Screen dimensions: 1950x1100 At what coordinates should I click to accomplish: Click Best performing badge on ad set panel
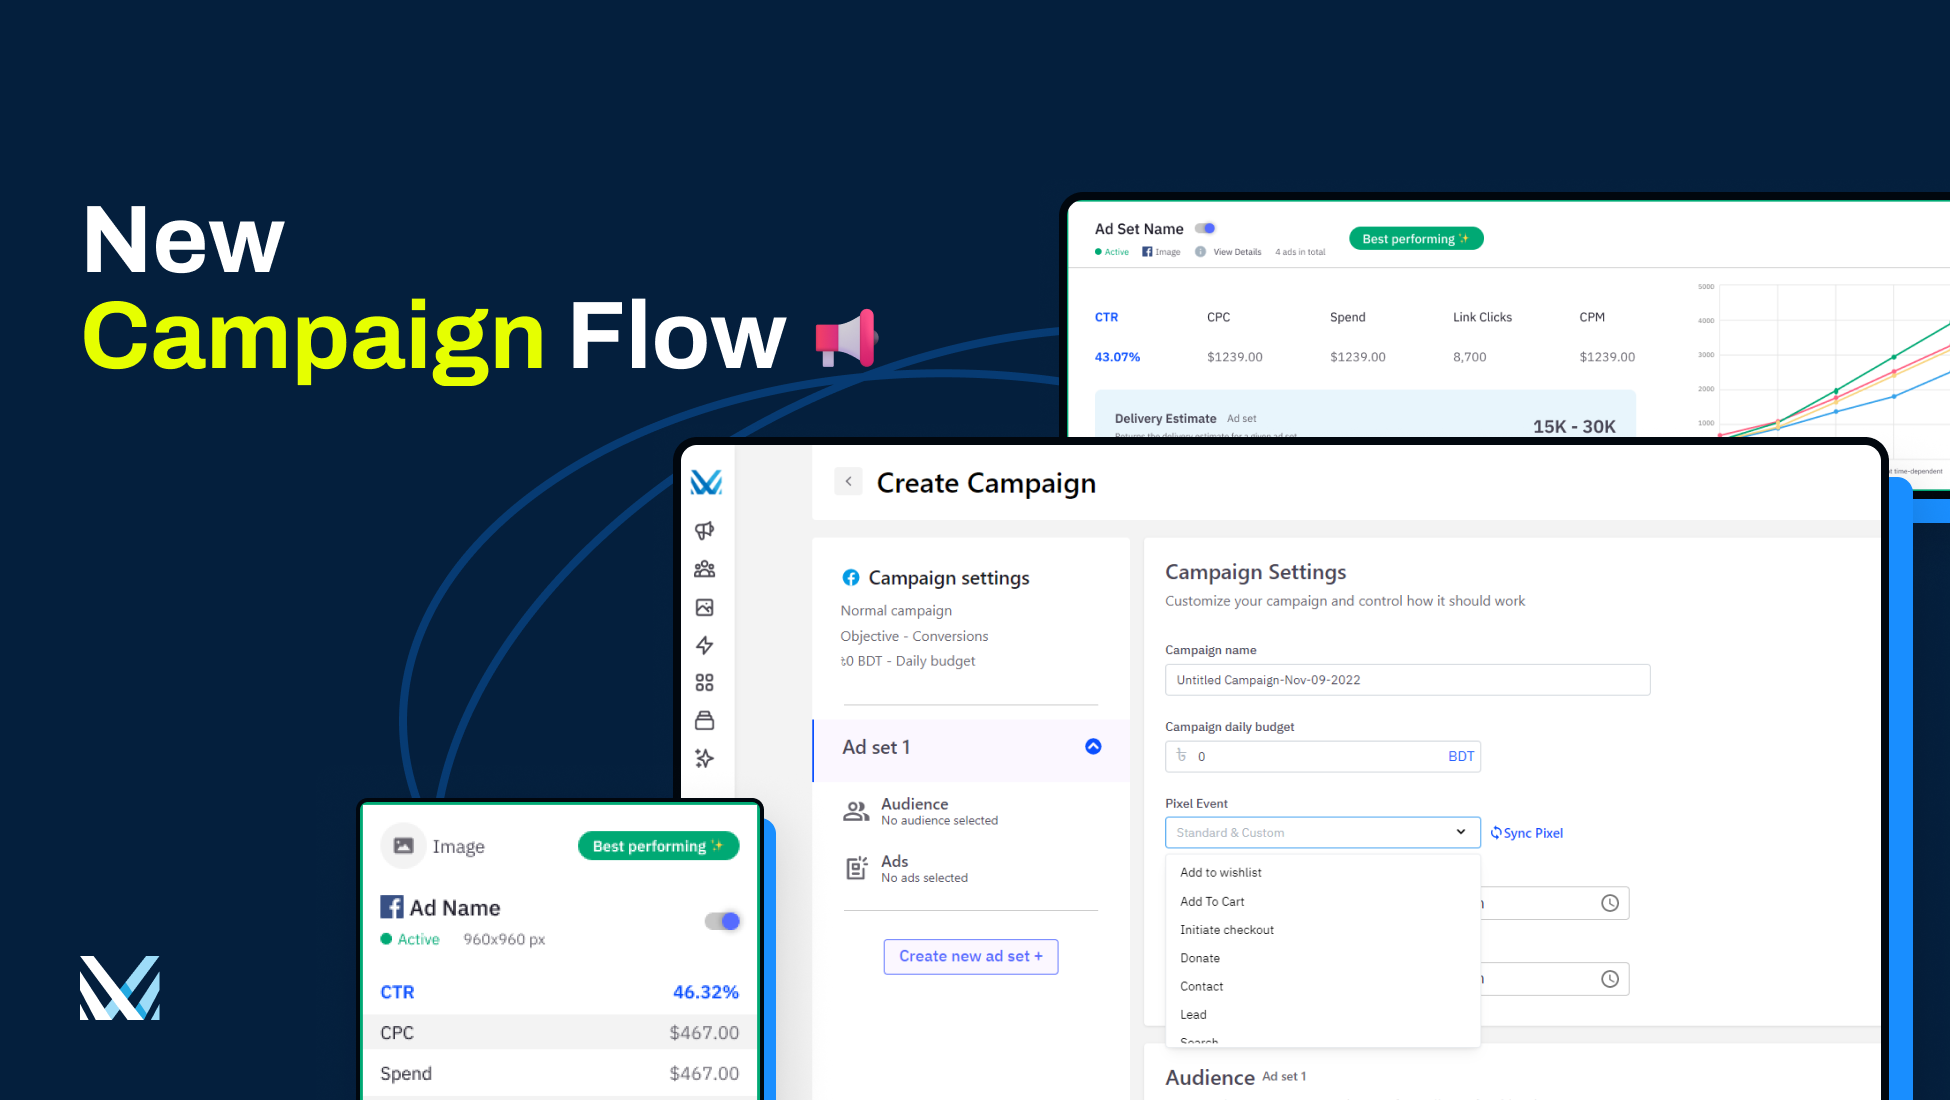coord(1416,238)
